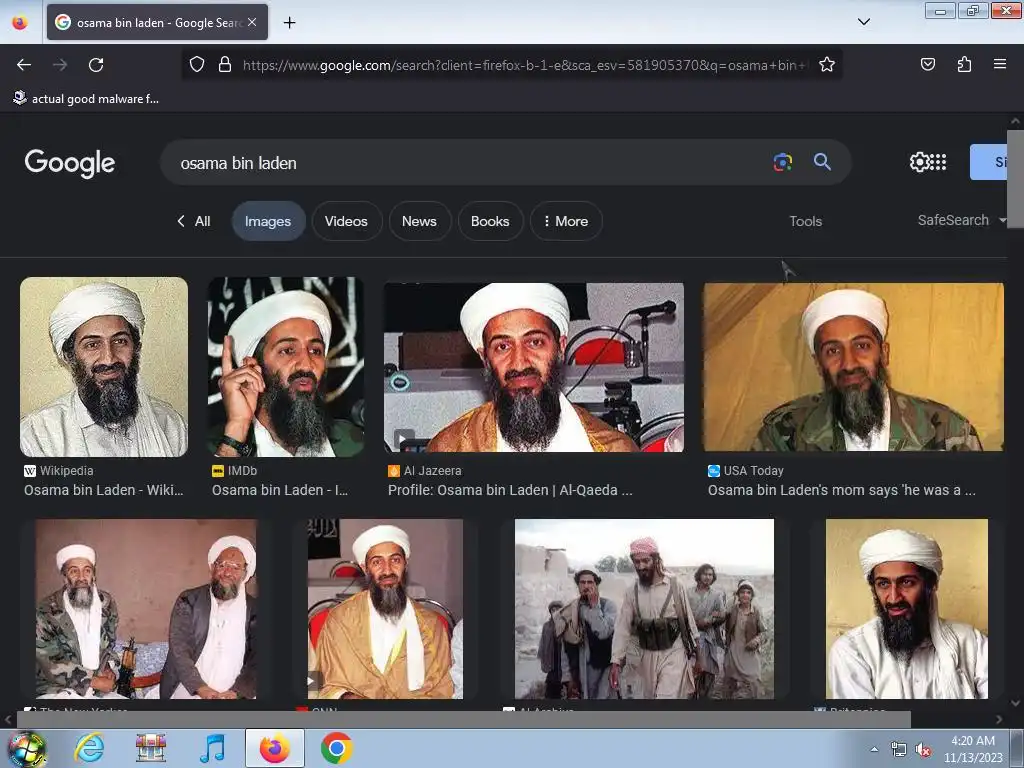Open Google quick settings gear icon
1024x768 pixels.
pos(919,162)
